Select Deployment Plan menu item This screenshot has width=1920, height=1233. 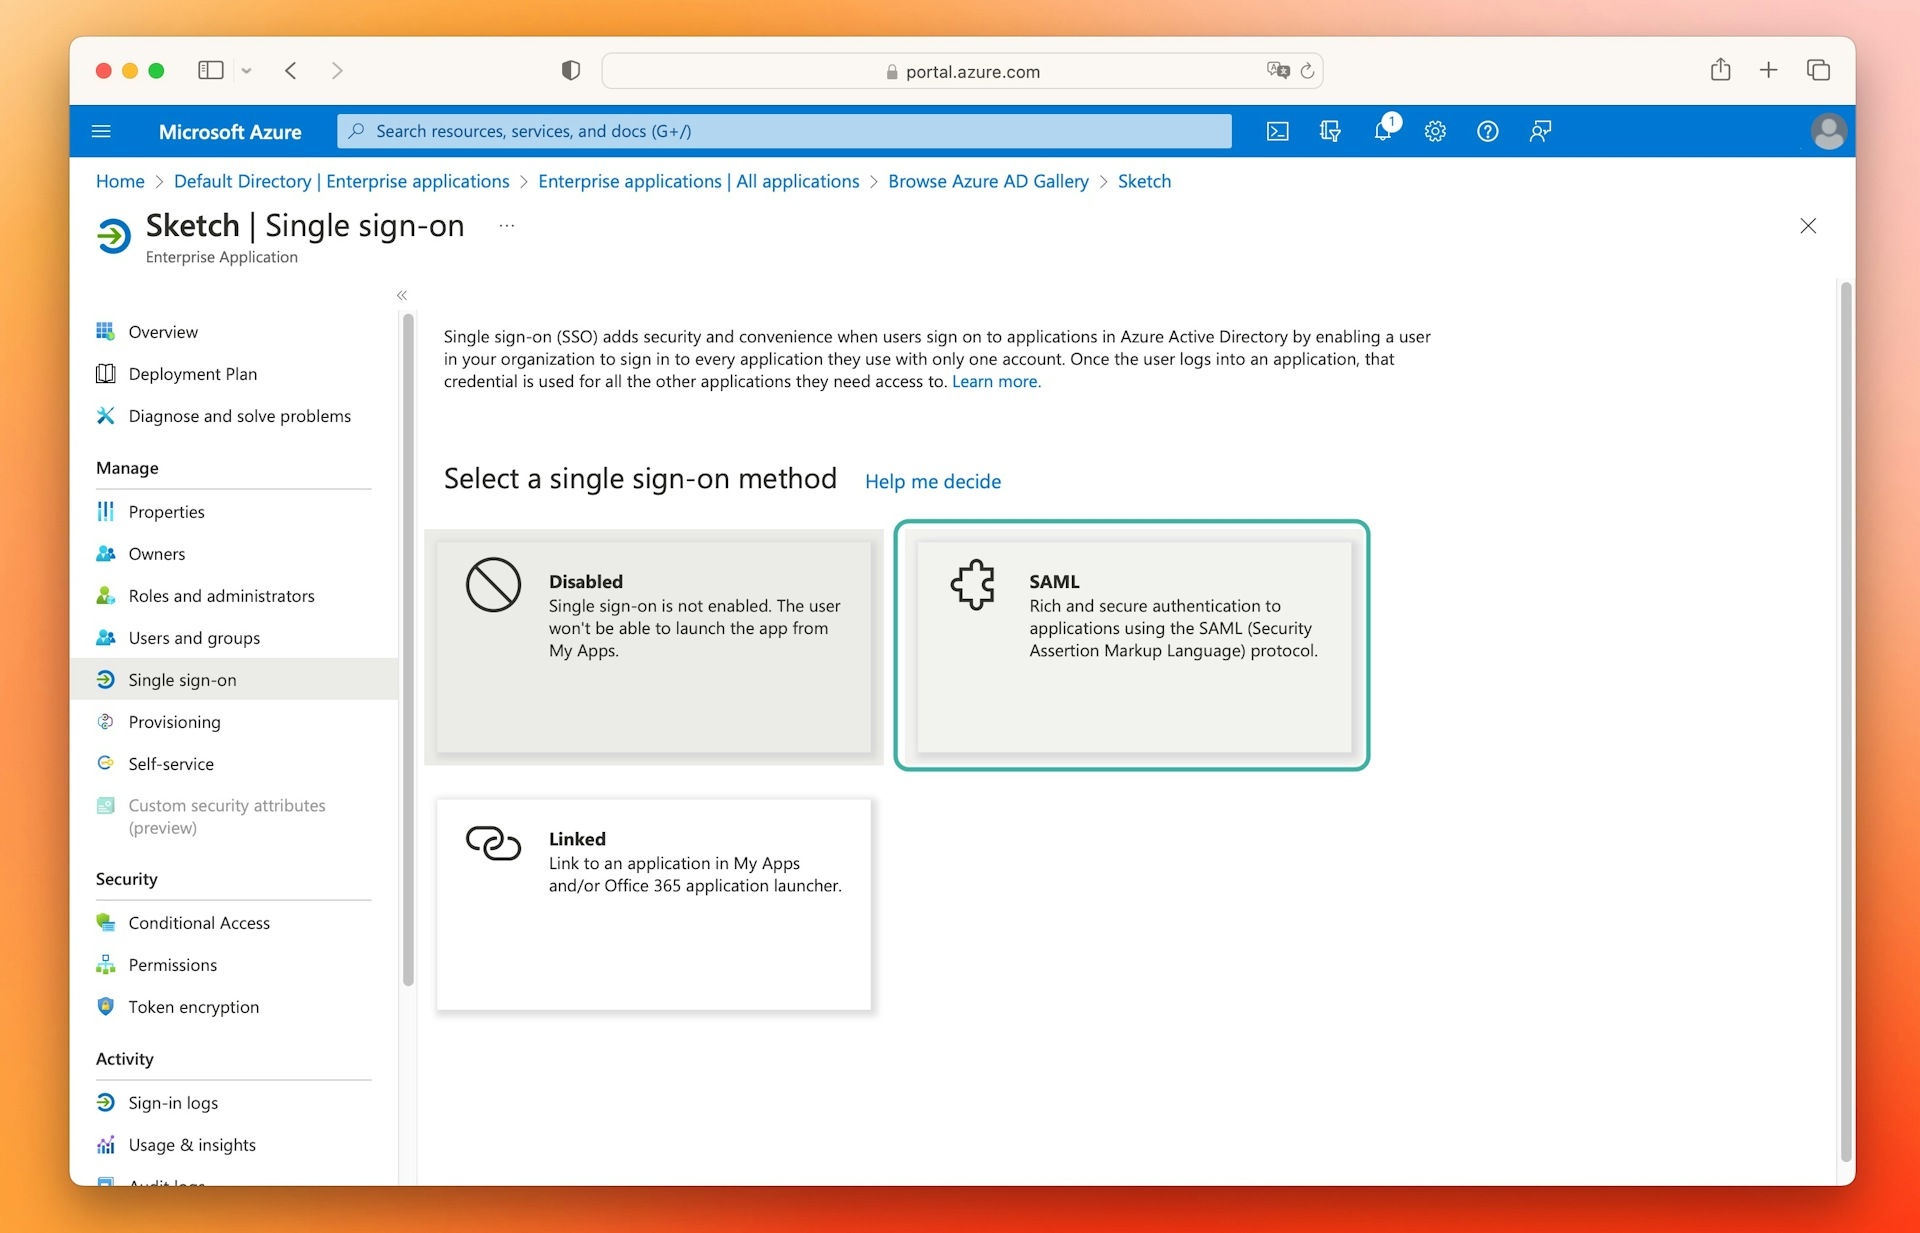coord(234,374)
